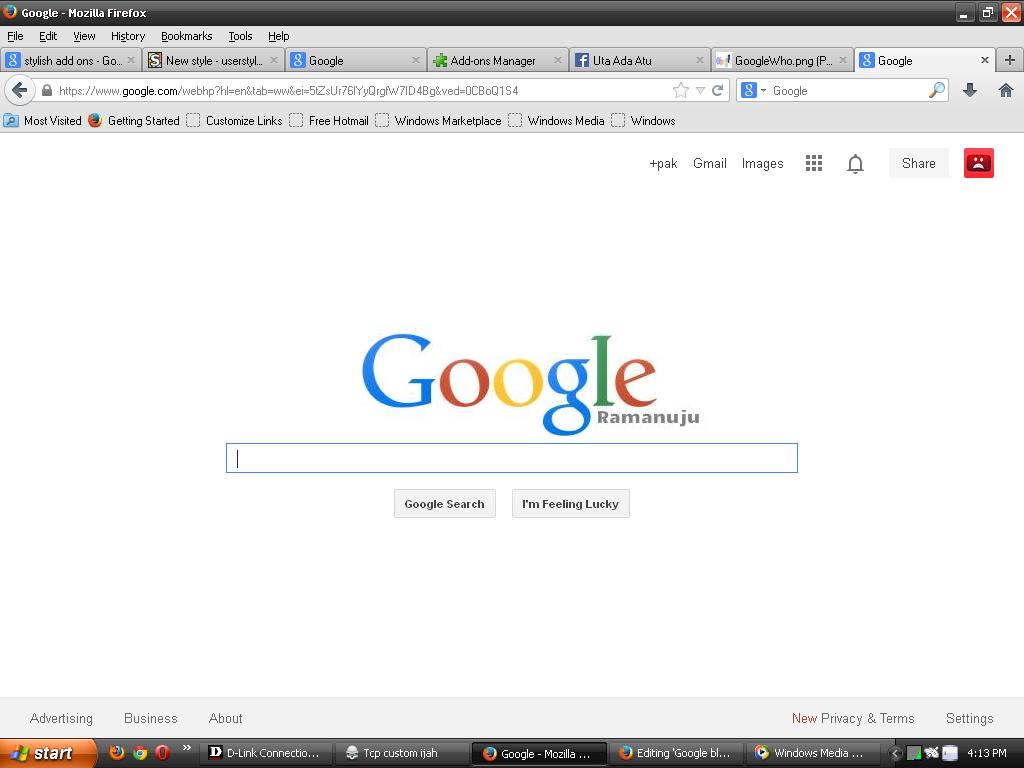Open Most Visited bookmarks folder

43,121
